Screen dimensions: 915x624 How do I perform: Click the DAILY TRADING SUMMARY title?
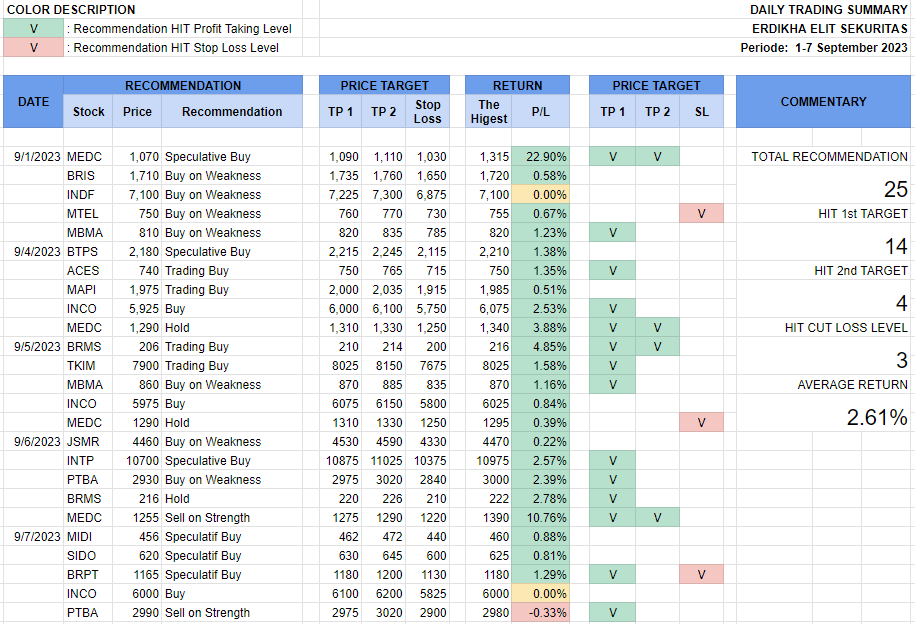click(828, 10)
